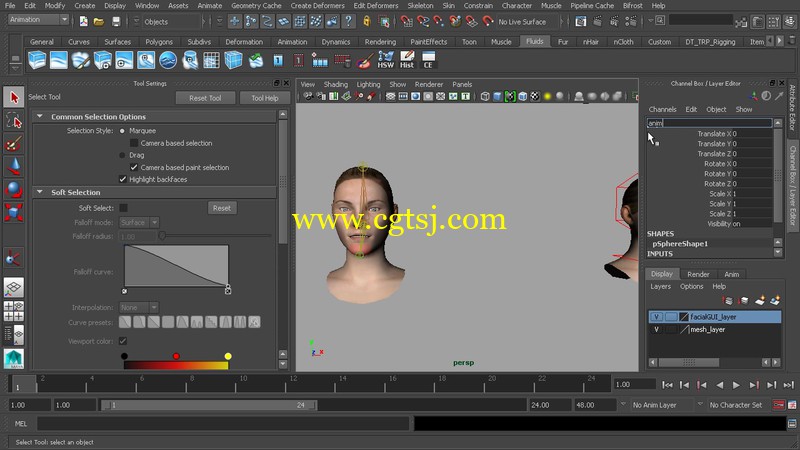Image resolution: width=800 pixels, height=450 pixels.
Task: Switch to the Polygons shelf tab
Action: pyautogui.click(x=159, y=42)
